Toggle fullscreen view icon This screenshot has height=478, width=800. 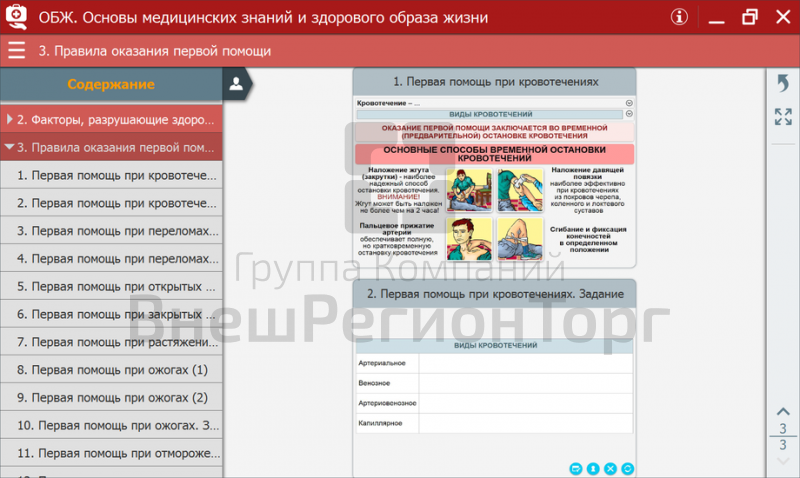click(782, 117)
